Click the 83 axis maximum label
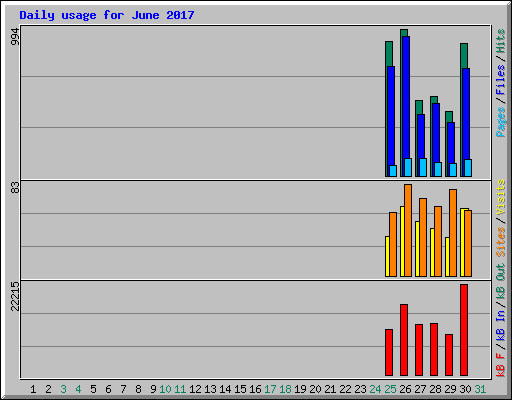The image size is (512, 400). [x=15, y=188]
